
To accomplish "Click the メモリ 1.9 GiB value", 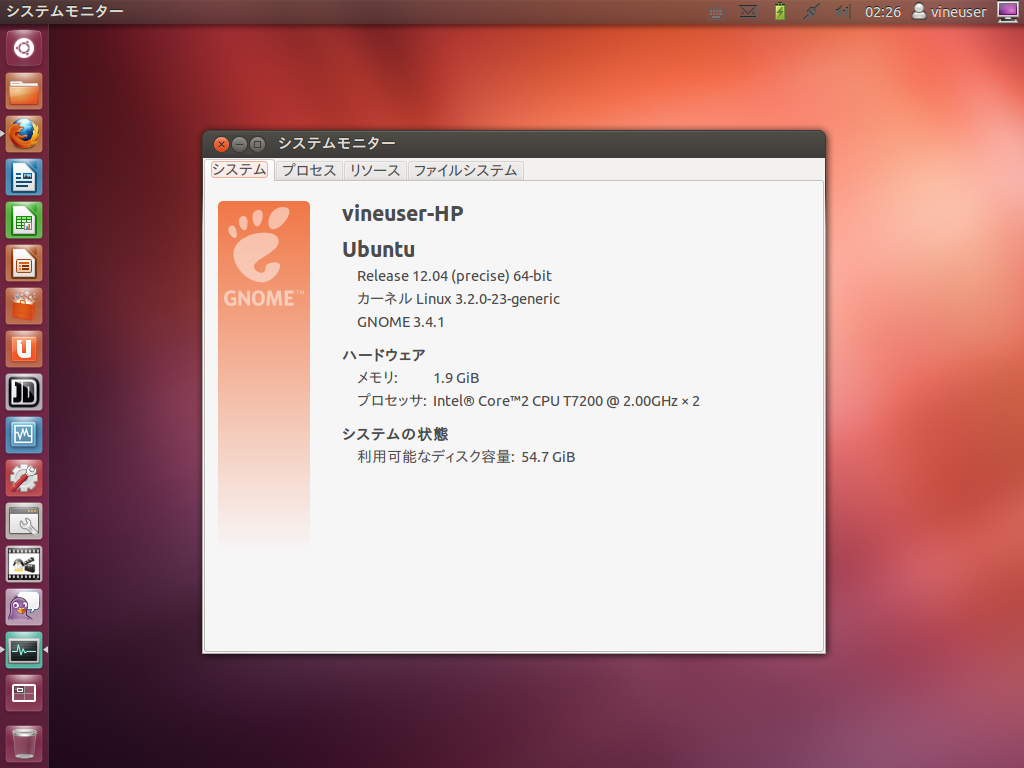I will tap(456, 378).
